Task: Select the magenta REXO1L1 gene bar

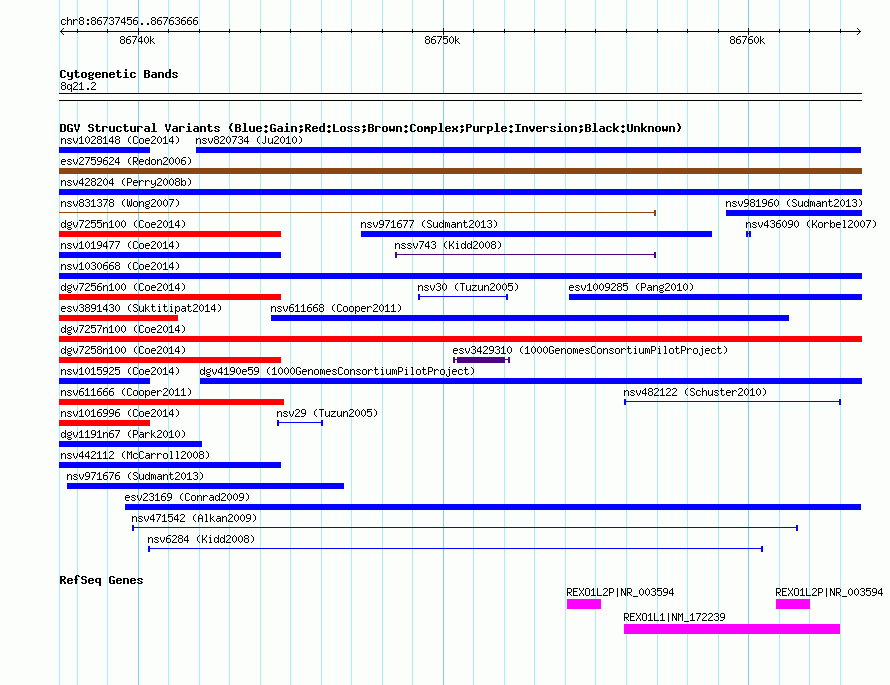Action: (732, 629)
